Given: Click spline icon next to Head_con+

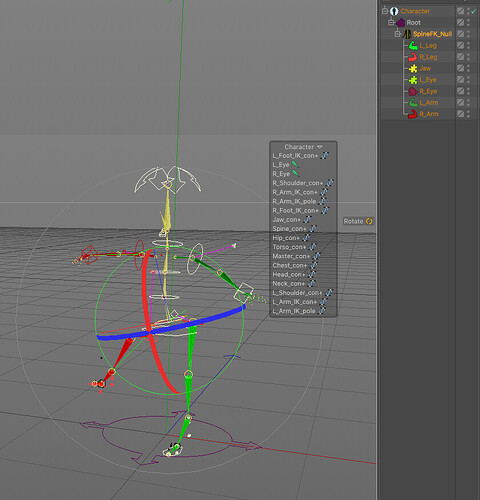Looking at the screenshot, I should [311, 275].
